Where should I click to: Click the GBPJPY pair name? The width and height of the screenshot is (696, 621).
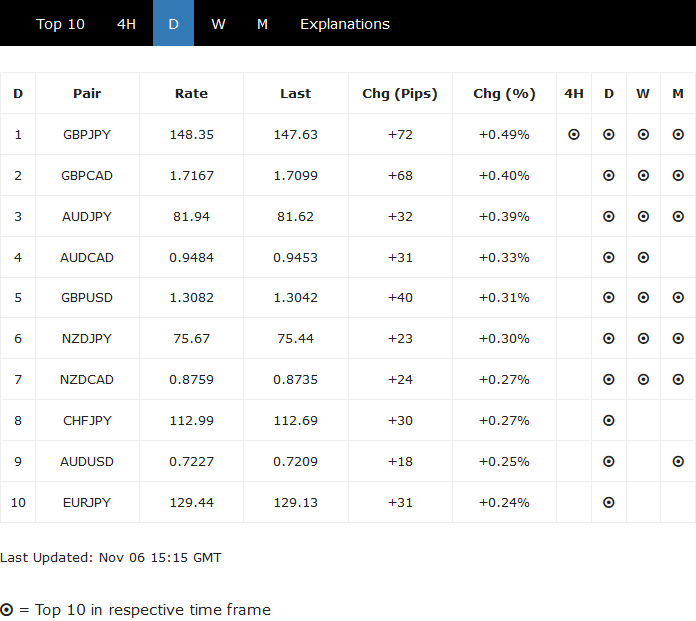click(87, 134)
